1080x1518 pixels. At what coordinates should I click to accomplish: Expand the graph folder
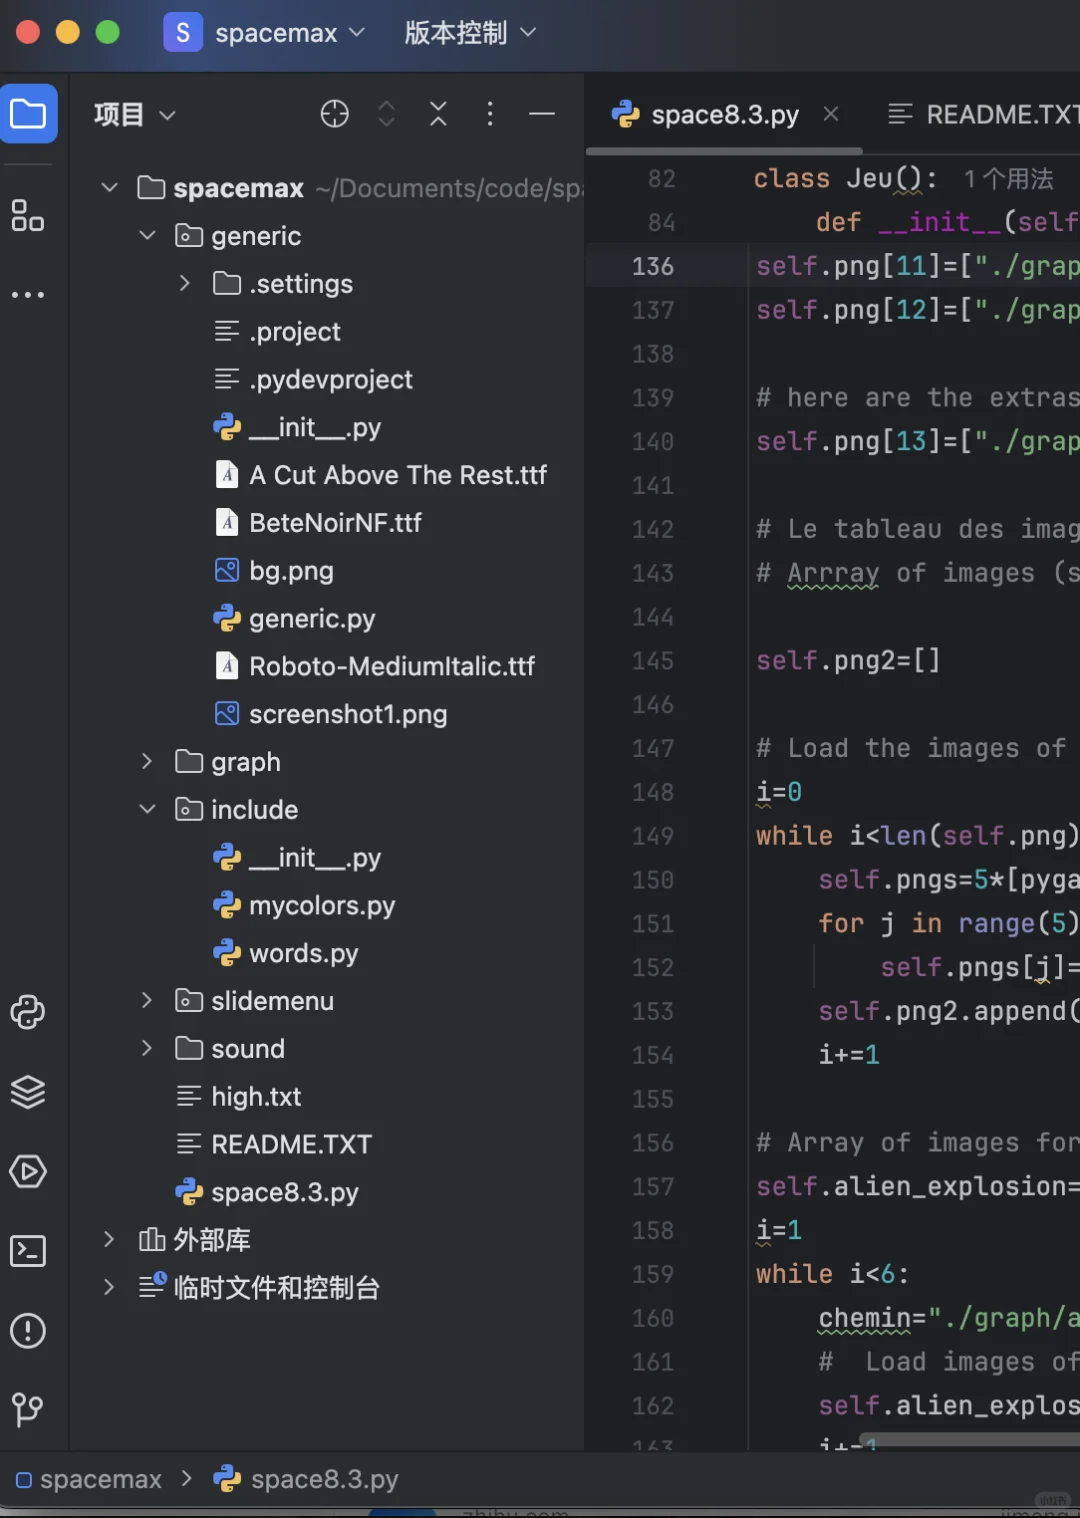pyautogui.click(x=146, y=761)
